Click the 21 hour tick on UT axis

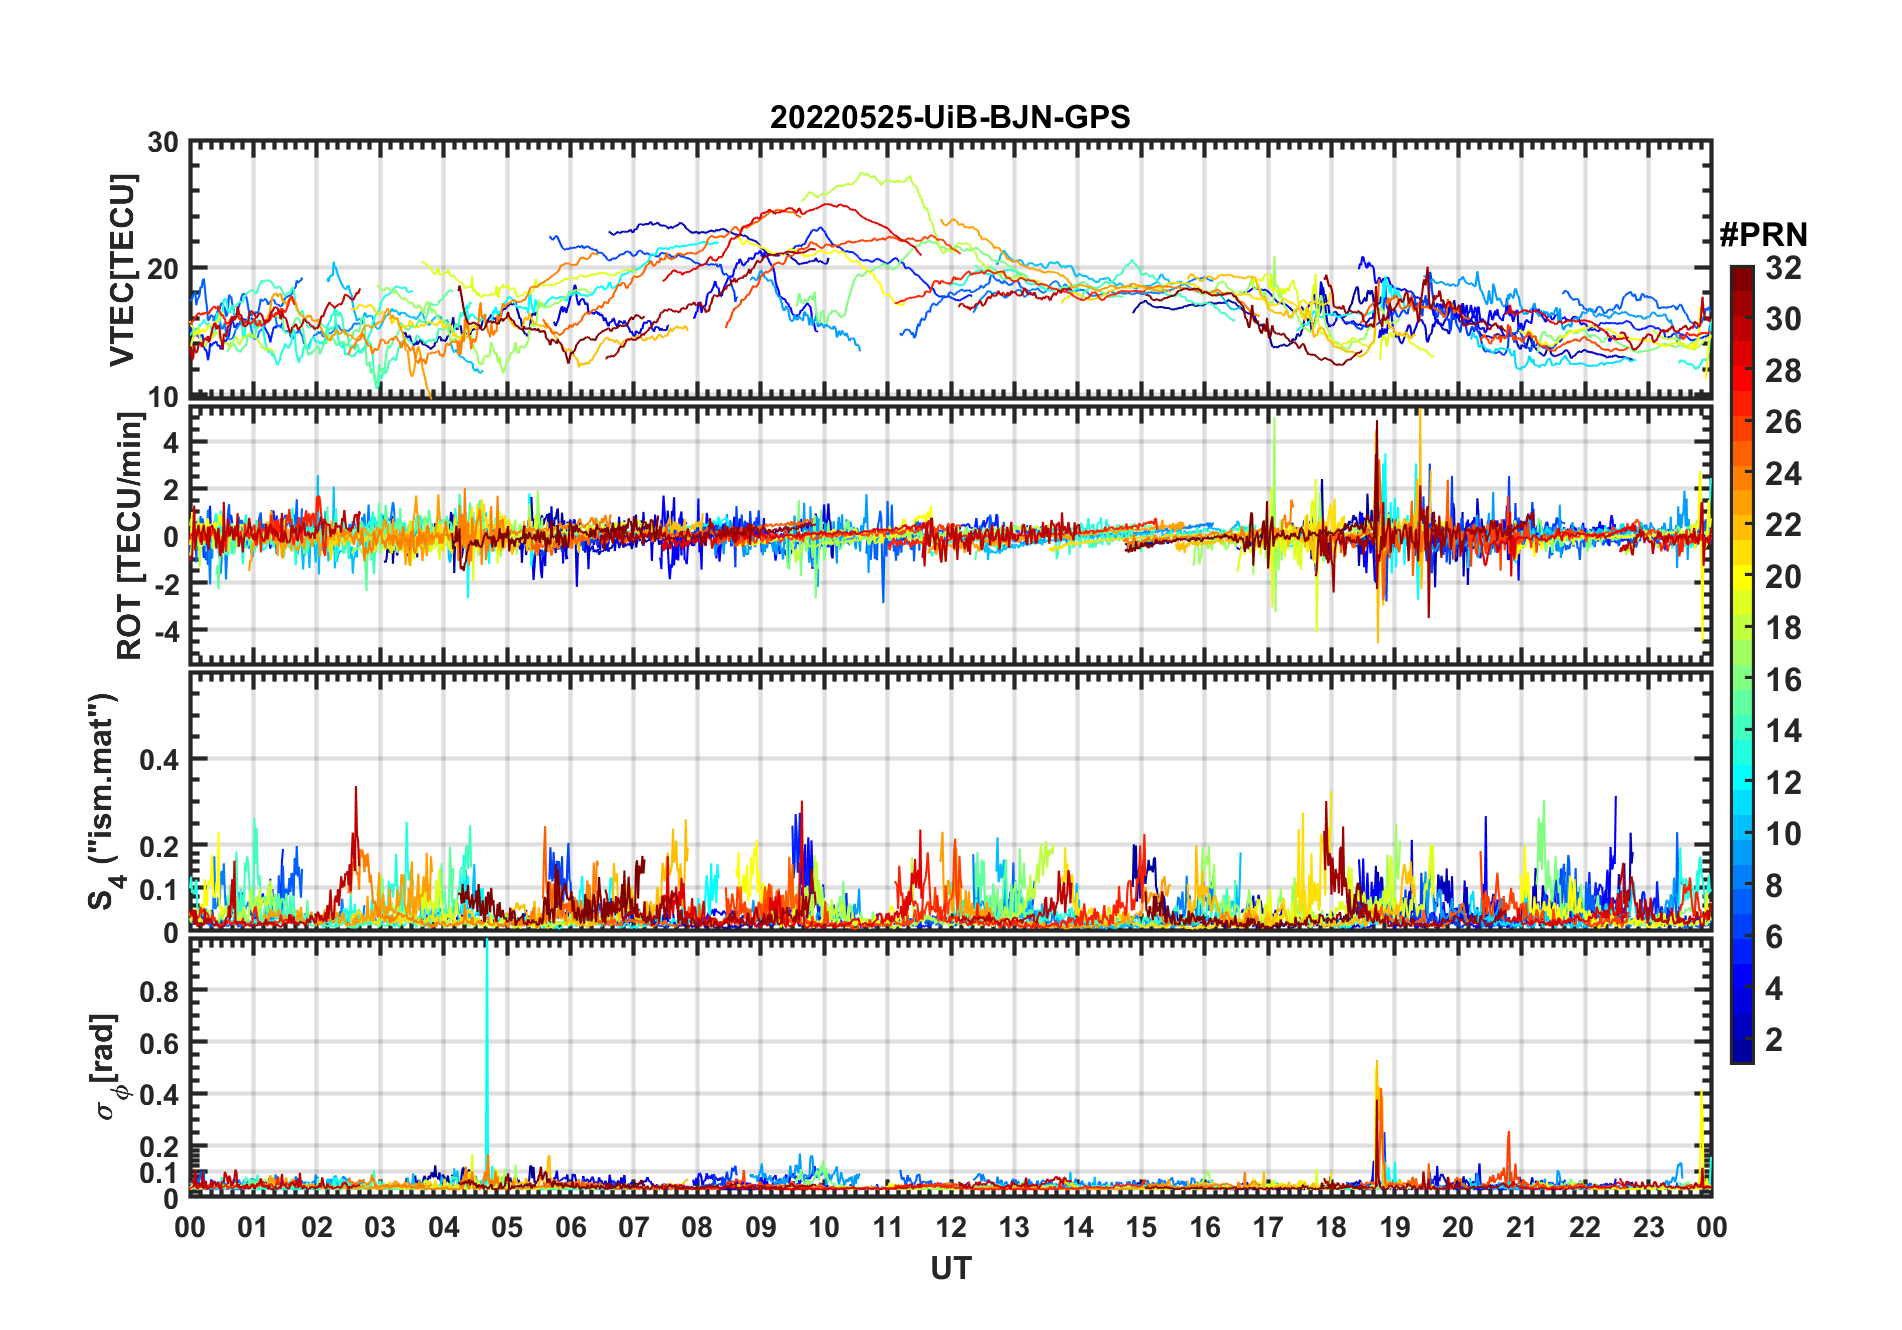click(1521, 1228)
